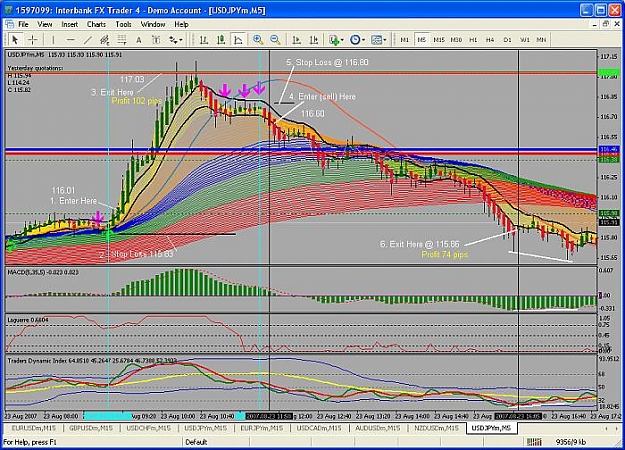Click the Laguerre indicator label
The image size is (625, 450).
[x=28, y=320]
